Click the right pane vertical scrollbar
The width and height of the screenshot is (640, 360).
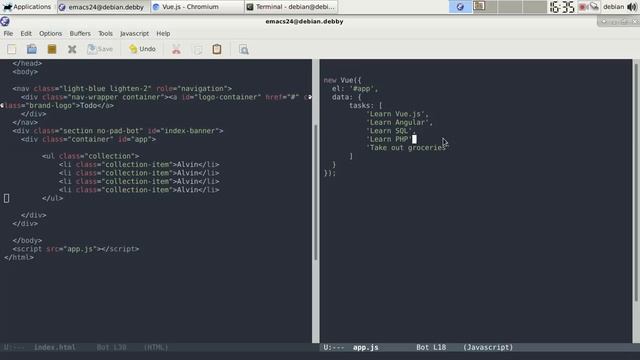pos(636,182)
